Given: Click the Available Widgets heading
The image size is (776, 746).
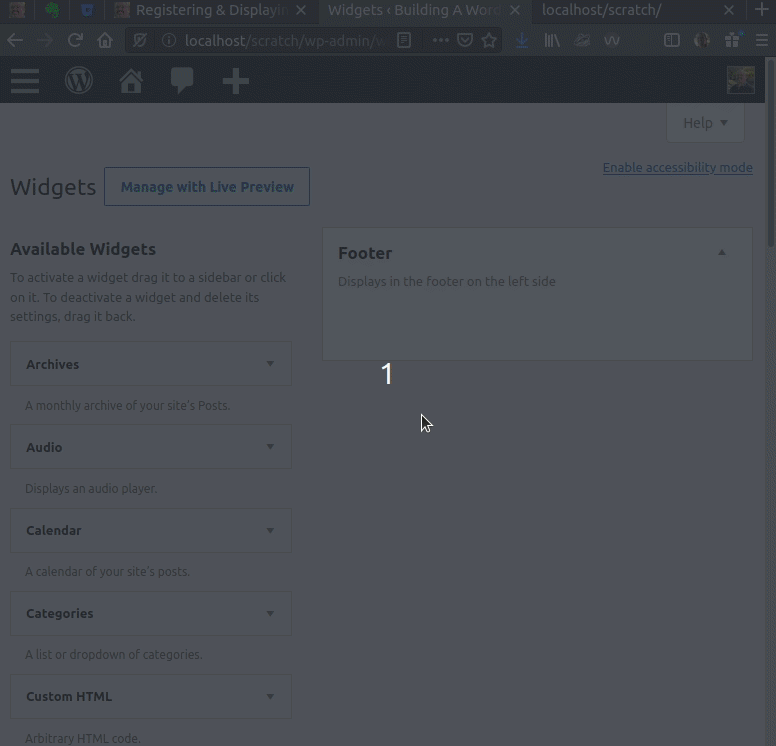Looking at the screenshot, I should click(x=83, y=249).
